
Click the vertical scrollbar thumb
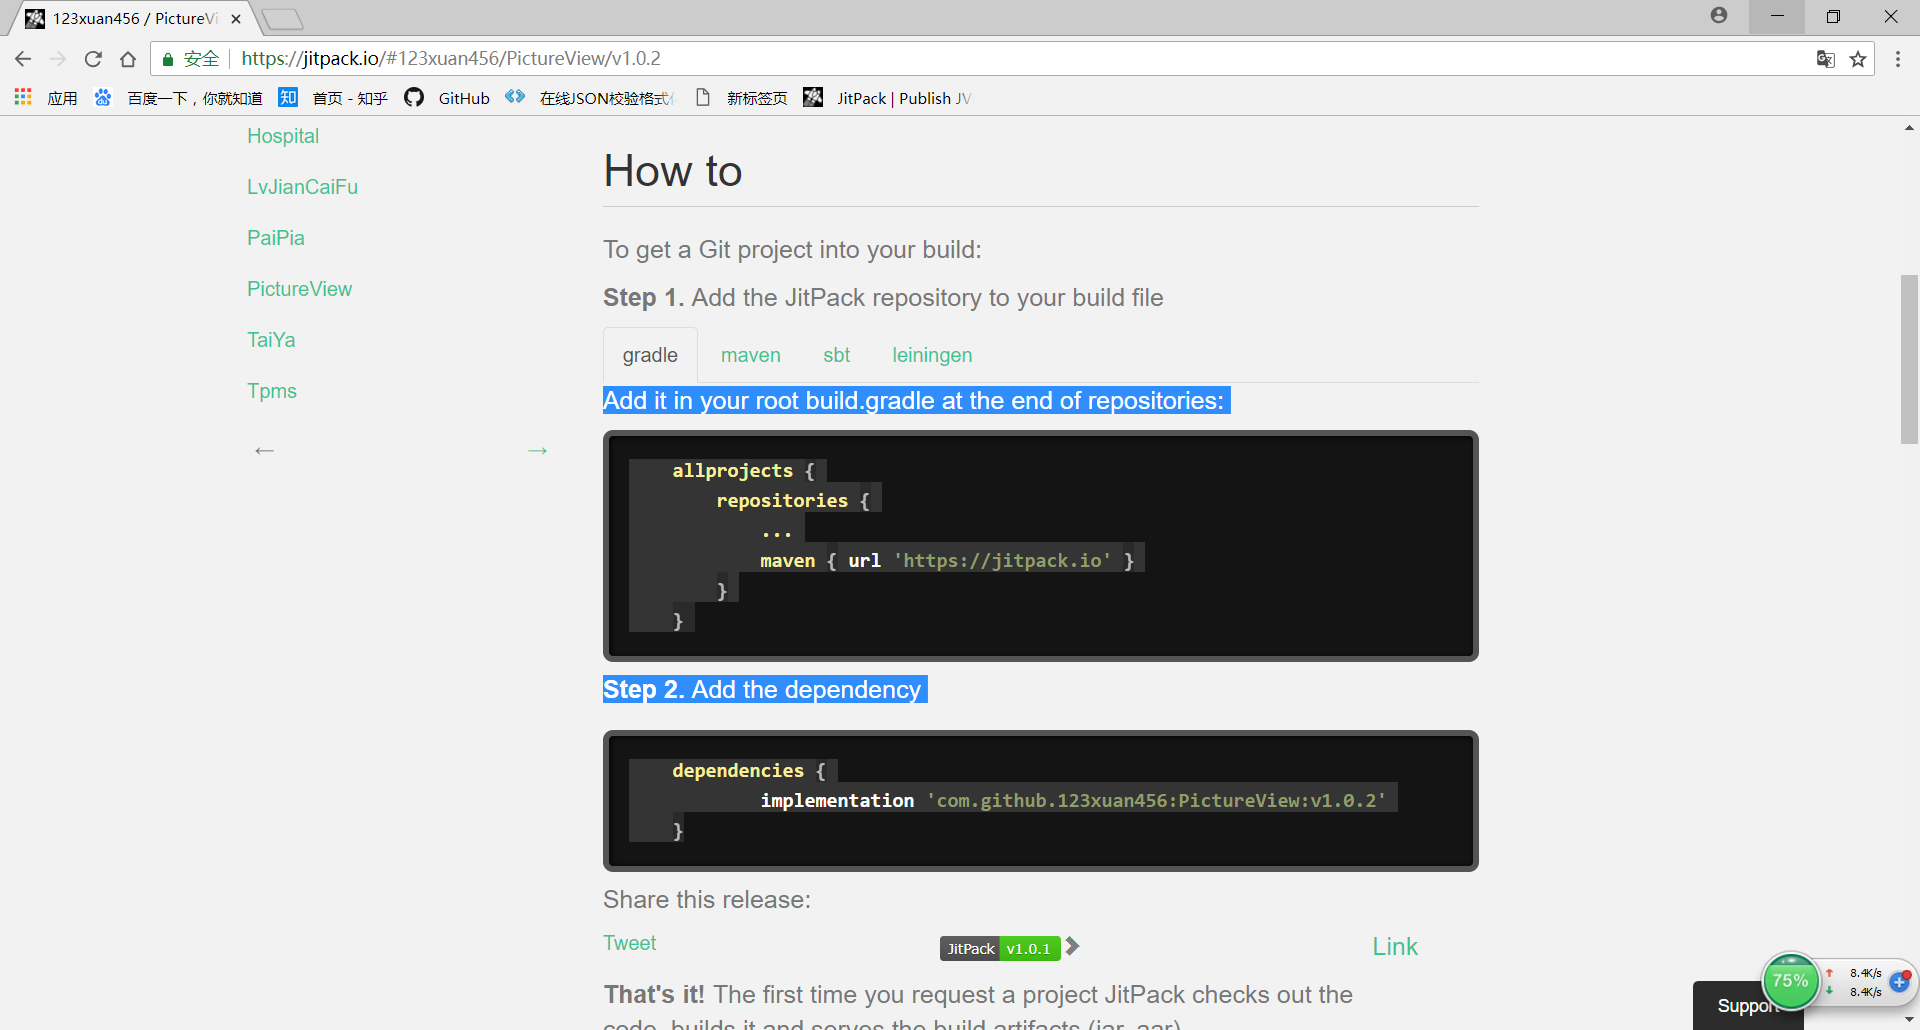(x=1909, y=358)
